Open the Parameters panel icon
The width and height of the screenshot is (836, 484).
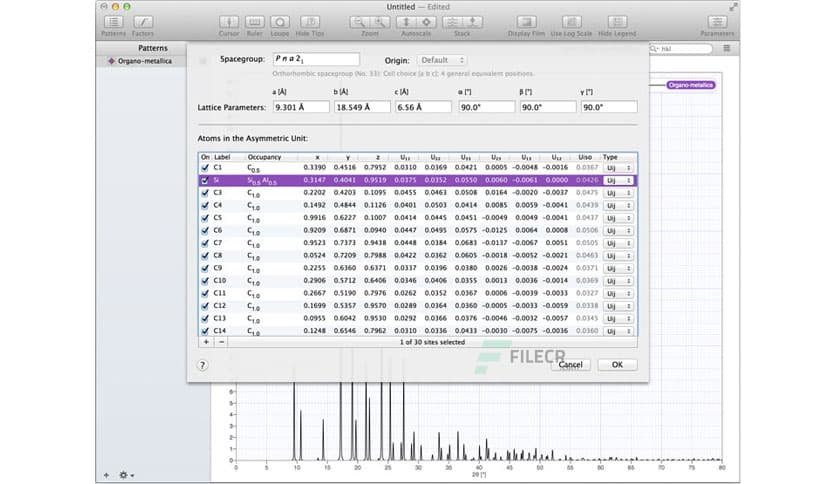[x=716, y=21]
